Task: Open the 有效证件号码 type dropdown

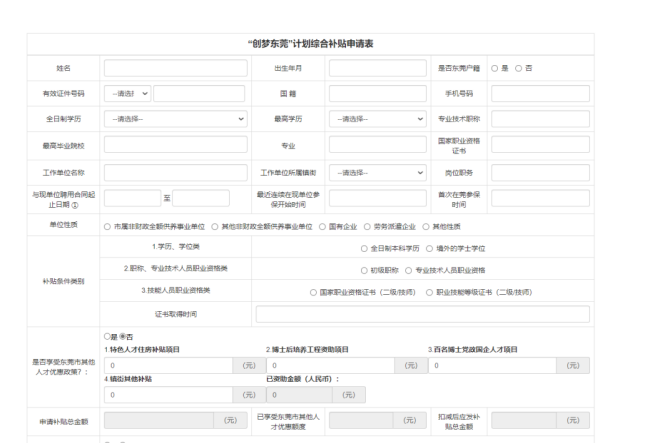Action: click(x=131, y=93)
